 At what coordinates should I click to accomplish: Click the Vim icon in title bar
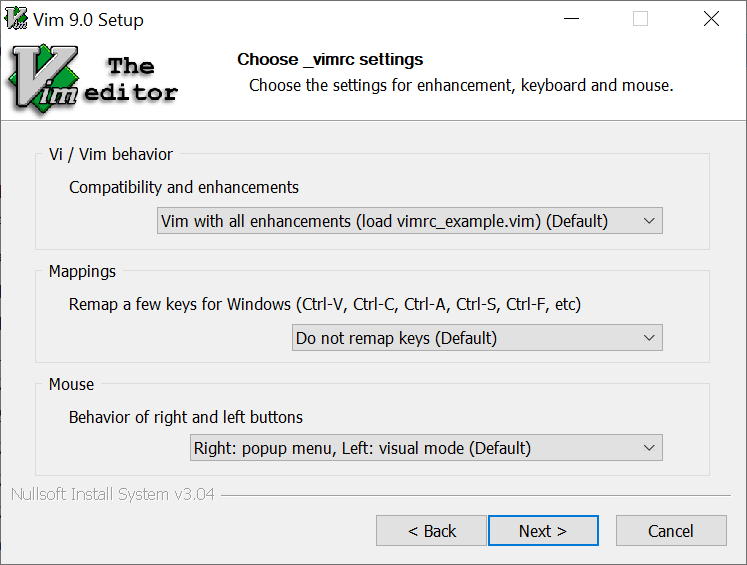16,19
